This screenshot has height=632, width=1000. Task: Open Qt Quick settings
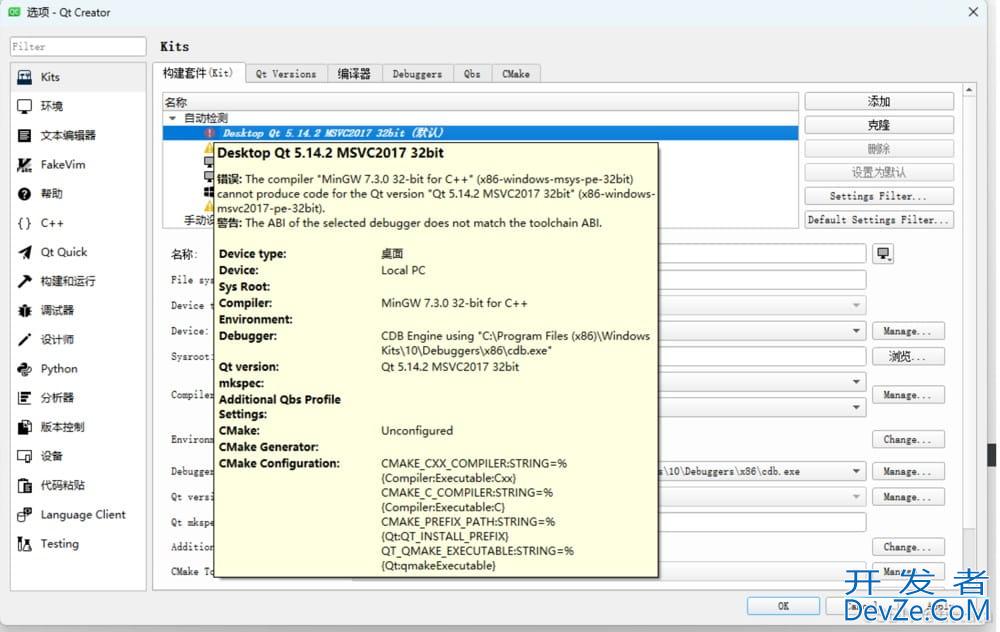pyautogui.click(x=78, y=252)
